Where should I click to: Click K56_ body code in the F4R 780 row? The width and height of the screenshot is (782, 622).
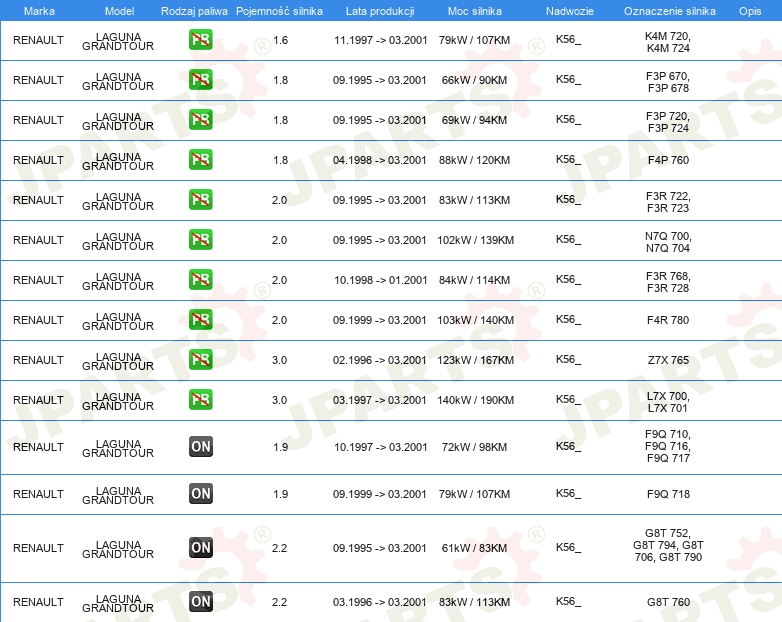click(568, 319)
